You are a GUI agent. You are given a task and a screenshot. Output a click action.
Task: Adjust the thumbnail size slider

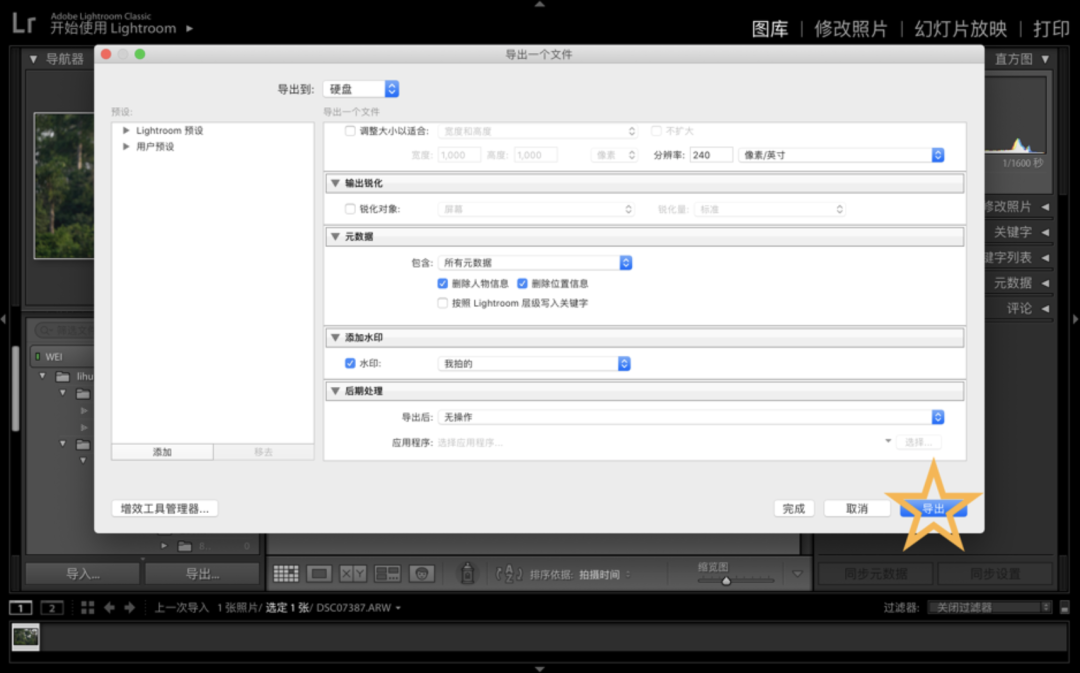click(727, 580)
